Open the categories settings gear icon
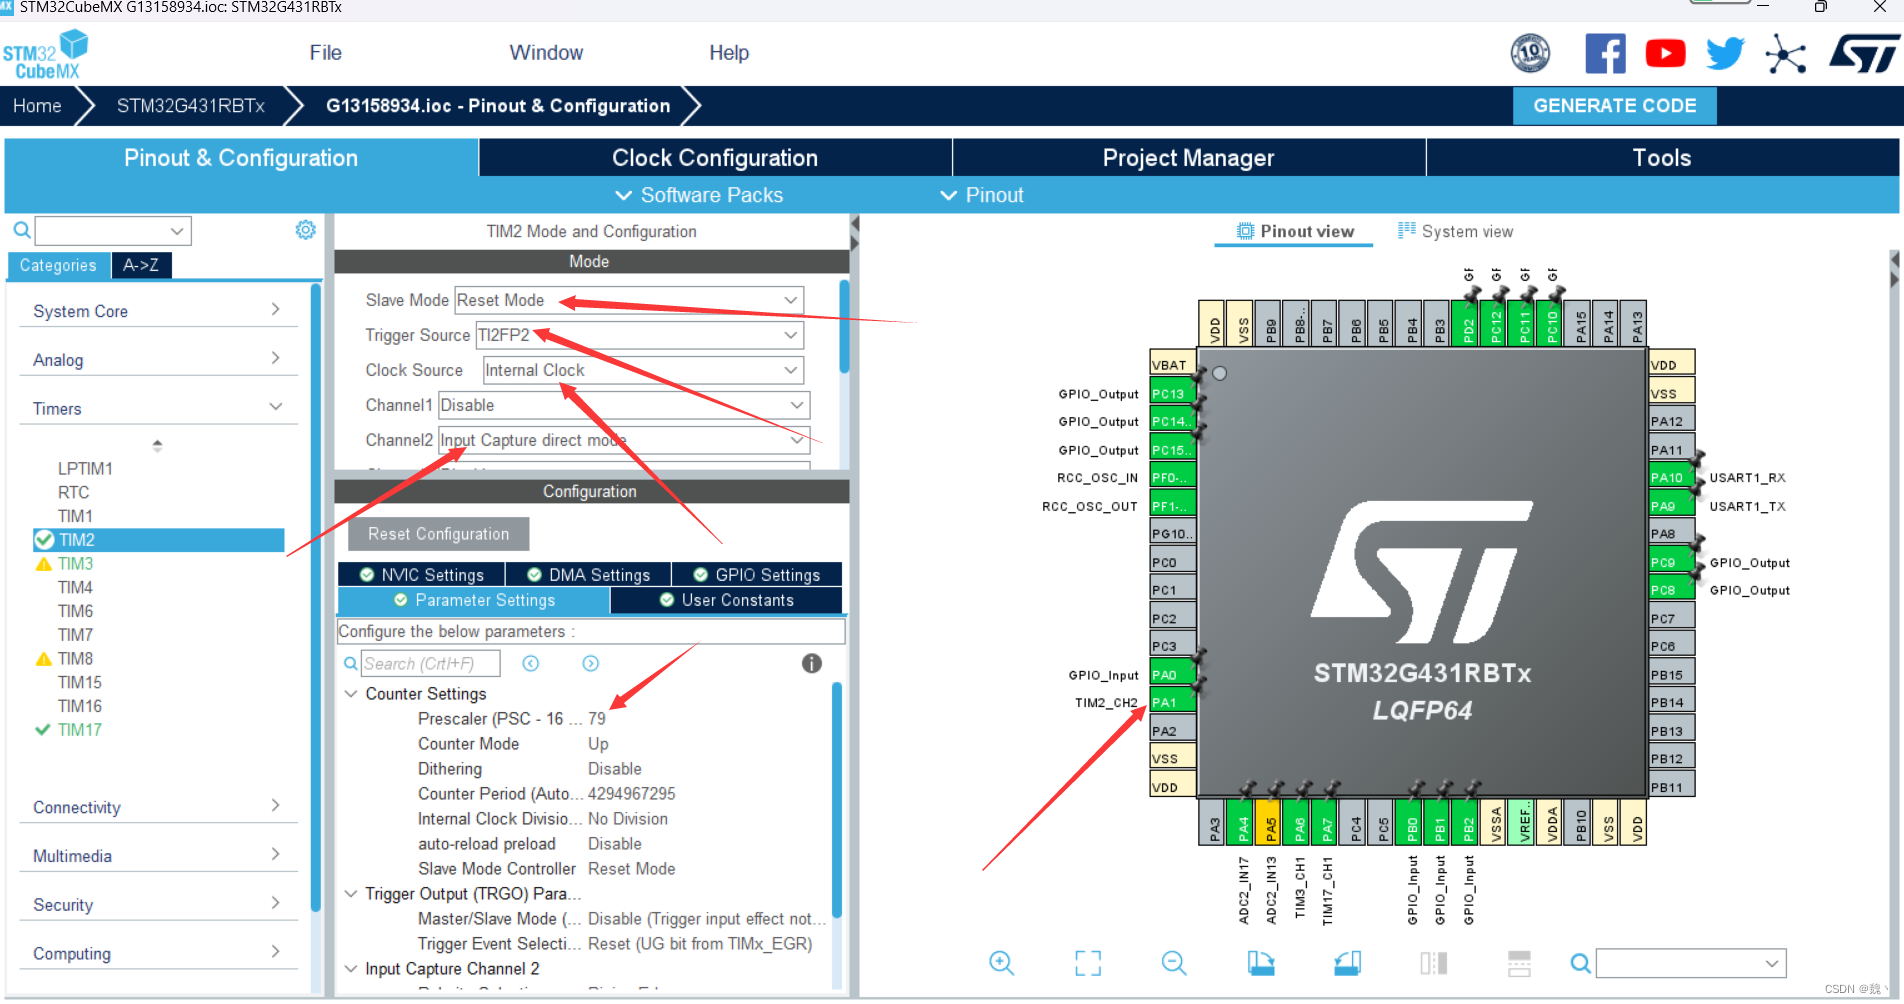The width and height of the screenshot is (1904, 1004). (305, 230)
